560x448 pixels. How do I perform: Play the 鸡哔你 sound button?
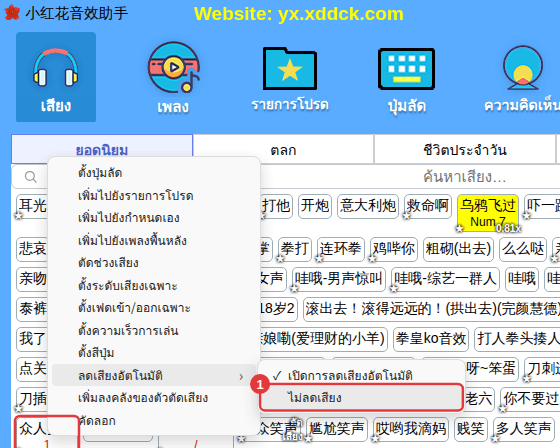394,249
